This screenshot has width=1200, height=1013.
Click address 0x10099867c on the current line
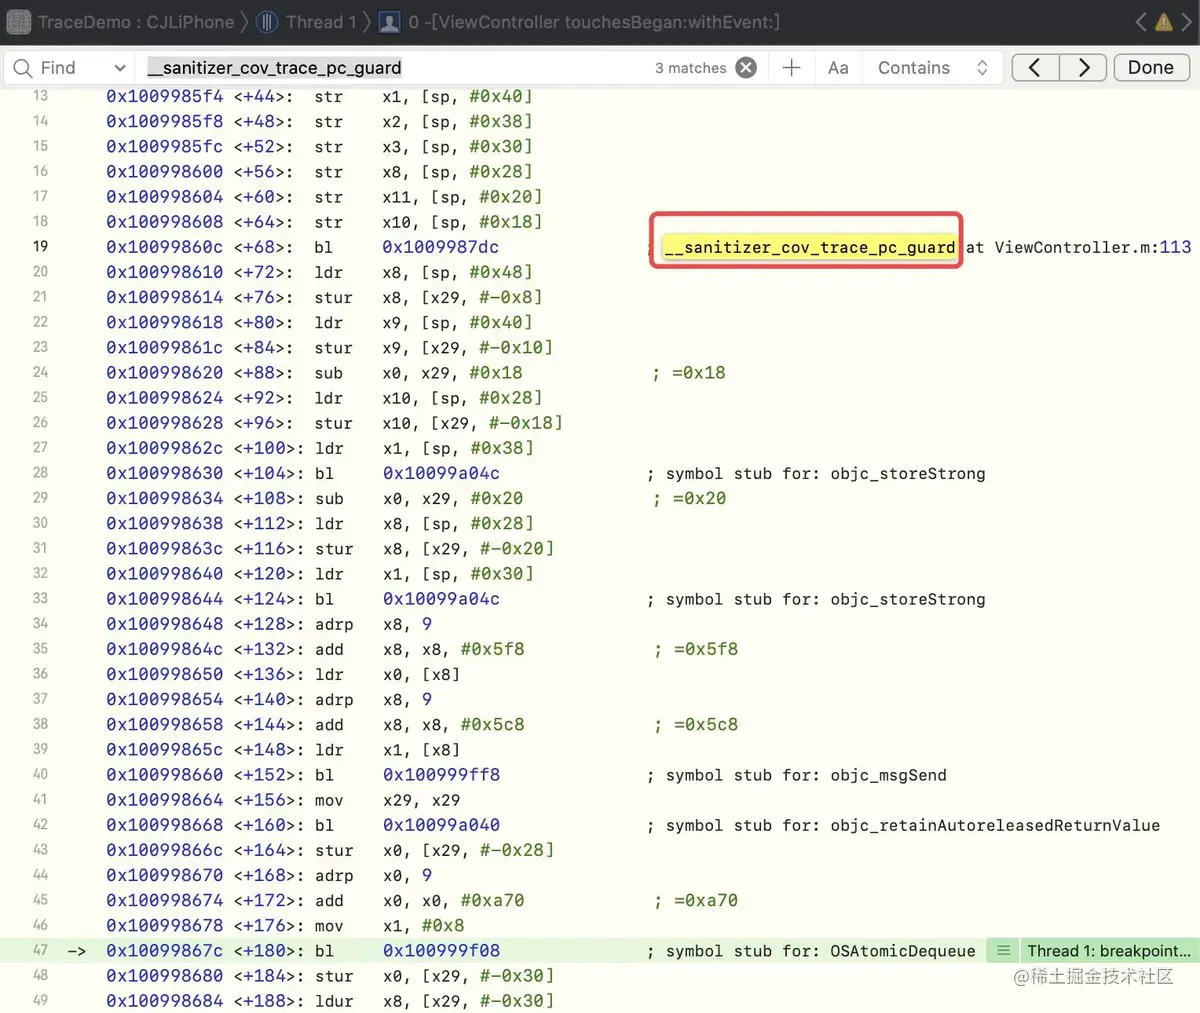165,951
